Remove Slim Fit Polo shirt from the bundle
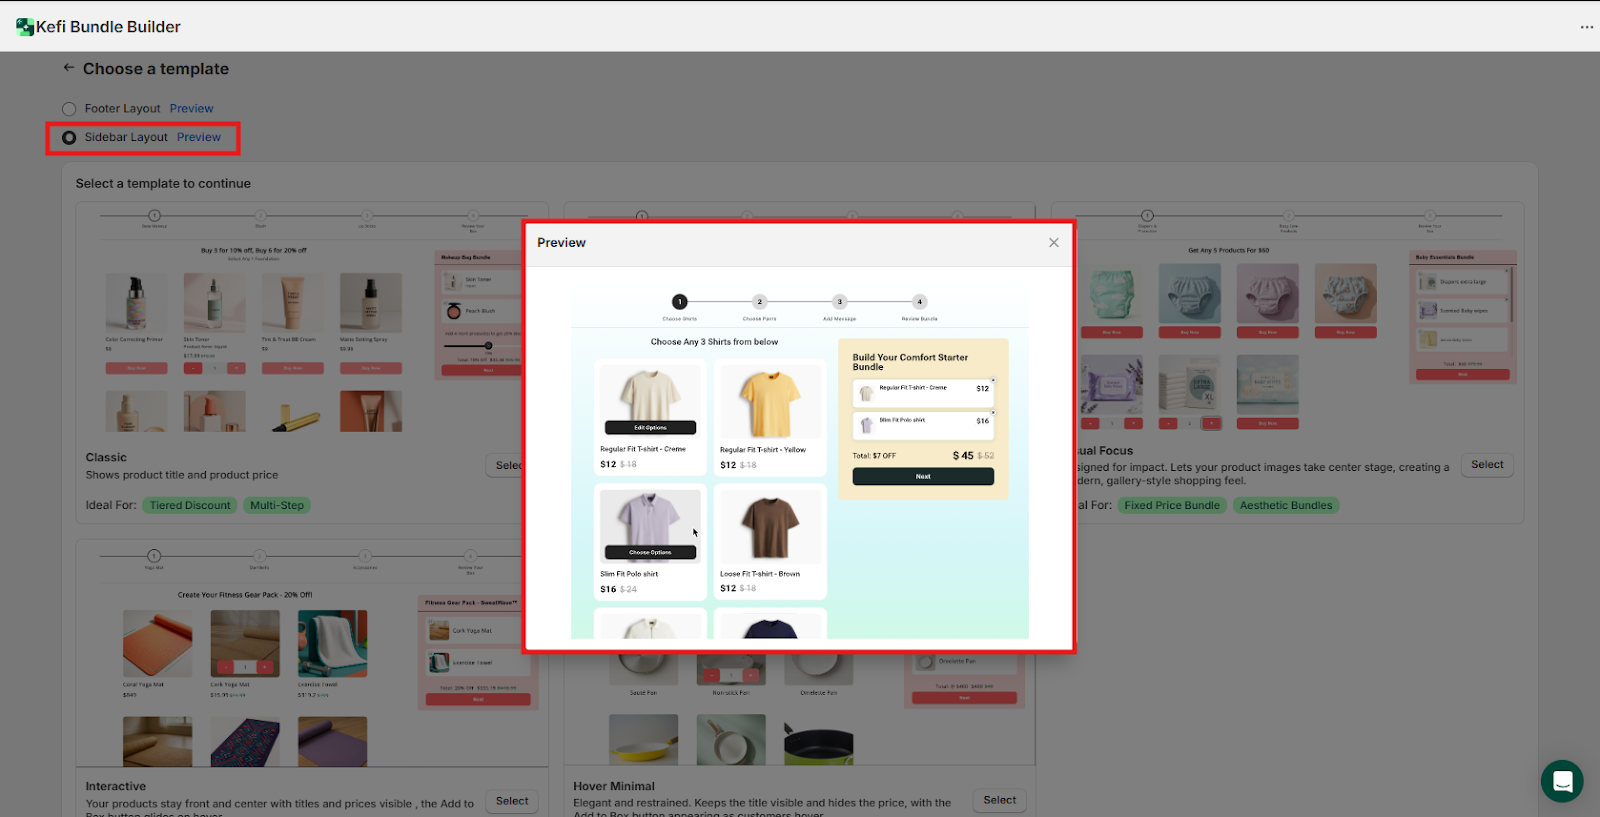Screen dimensions: 1600x817 point(992,413)
